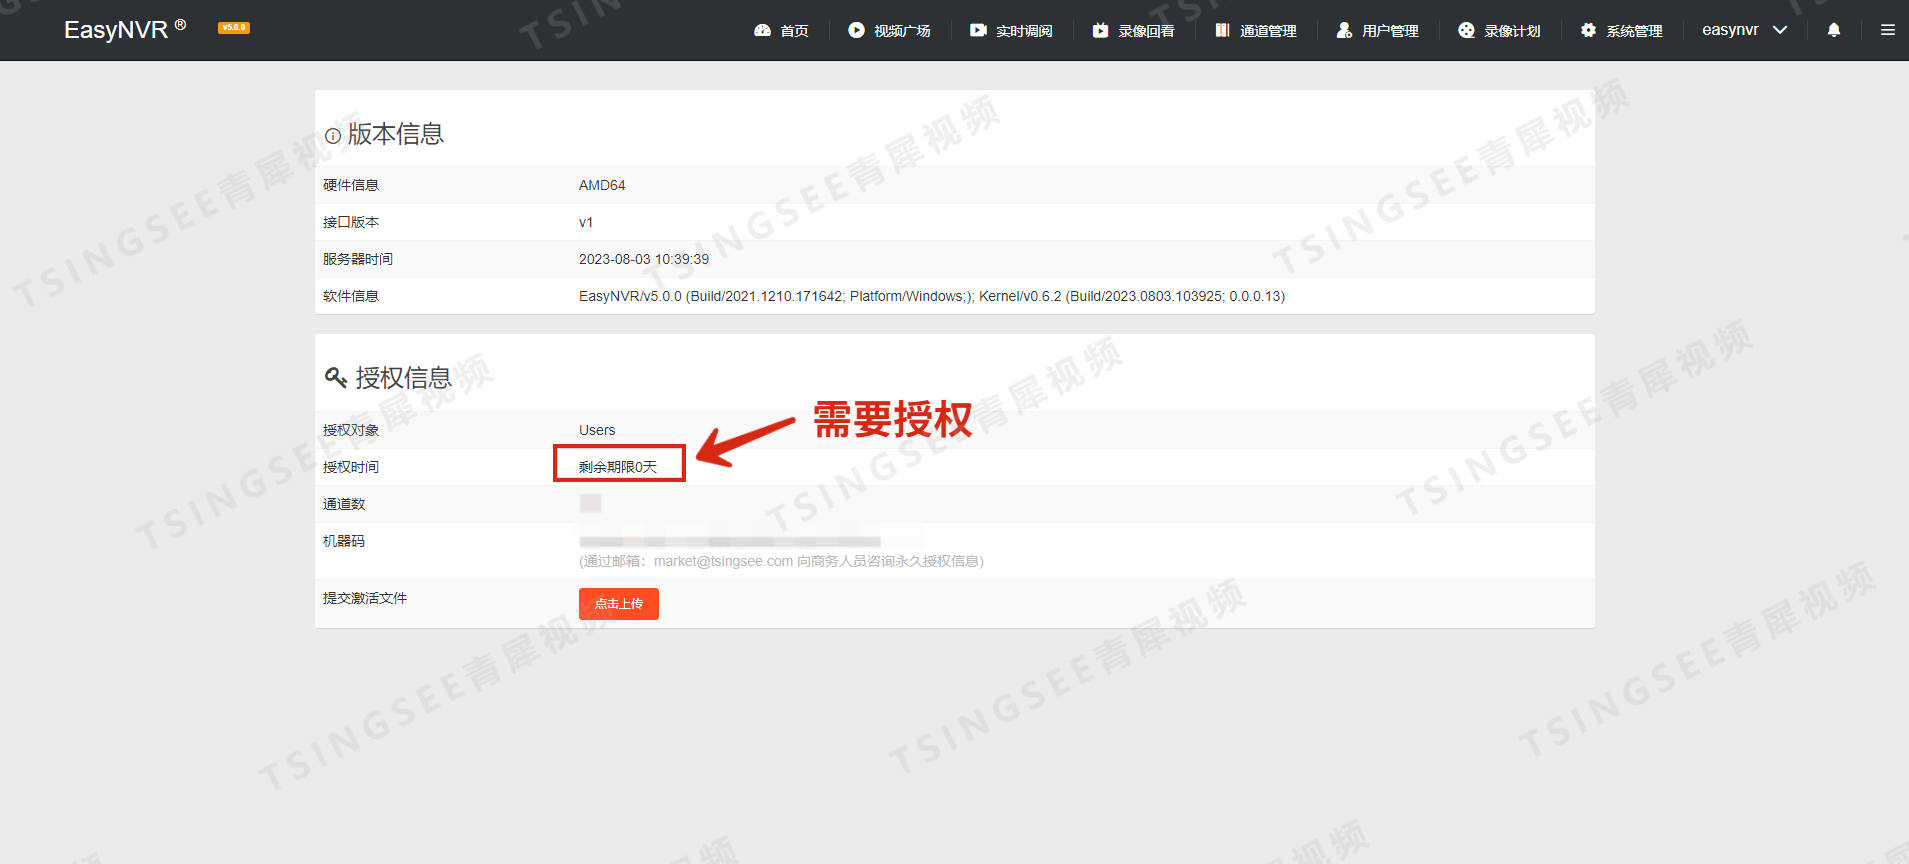Click the play icon for 视频广场
The image size is (1909, 864).
click(x=856, y=30)
